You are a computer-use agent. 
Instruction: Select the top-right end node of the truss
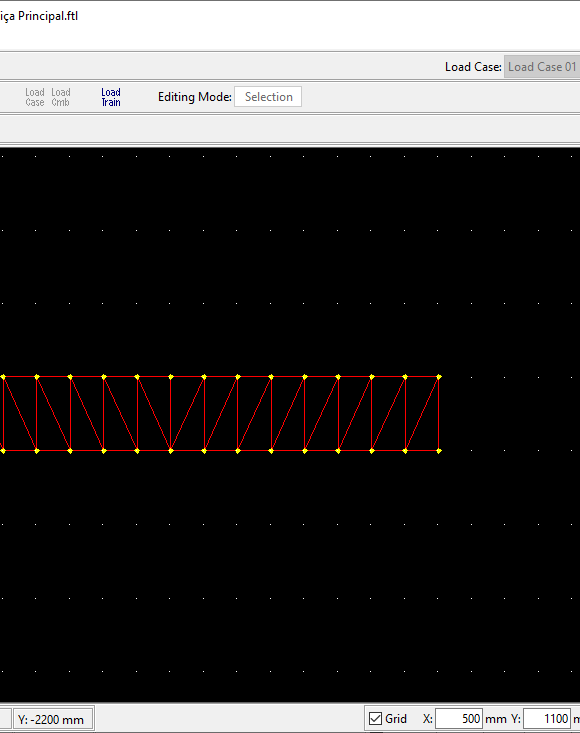(x=439, y=377)
